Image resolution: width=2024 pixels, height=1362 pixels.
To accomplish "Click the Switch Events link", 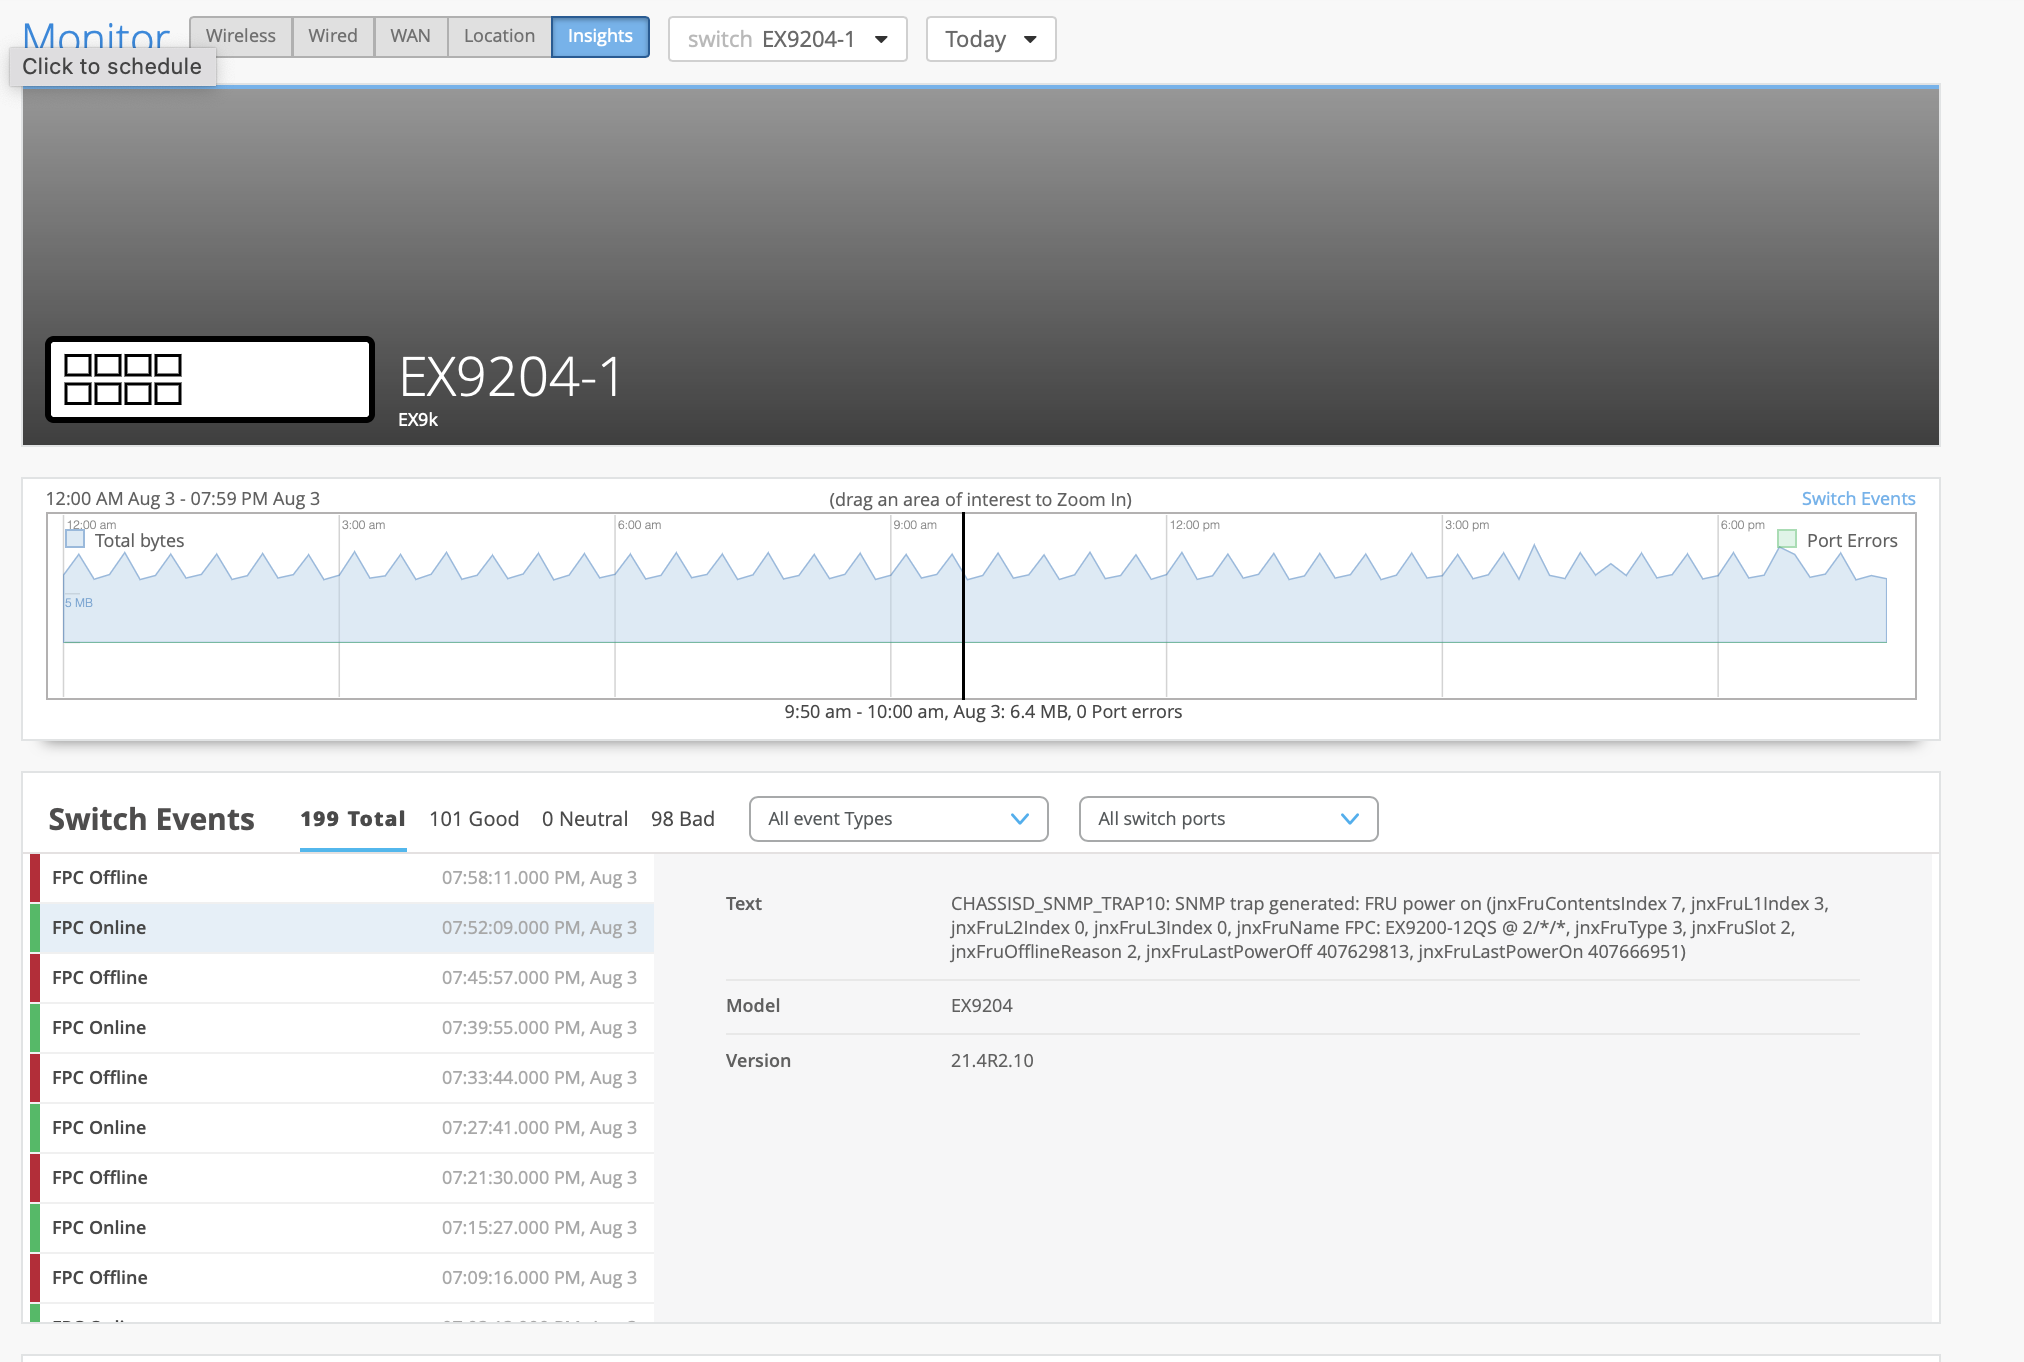I will (1857, 498).
